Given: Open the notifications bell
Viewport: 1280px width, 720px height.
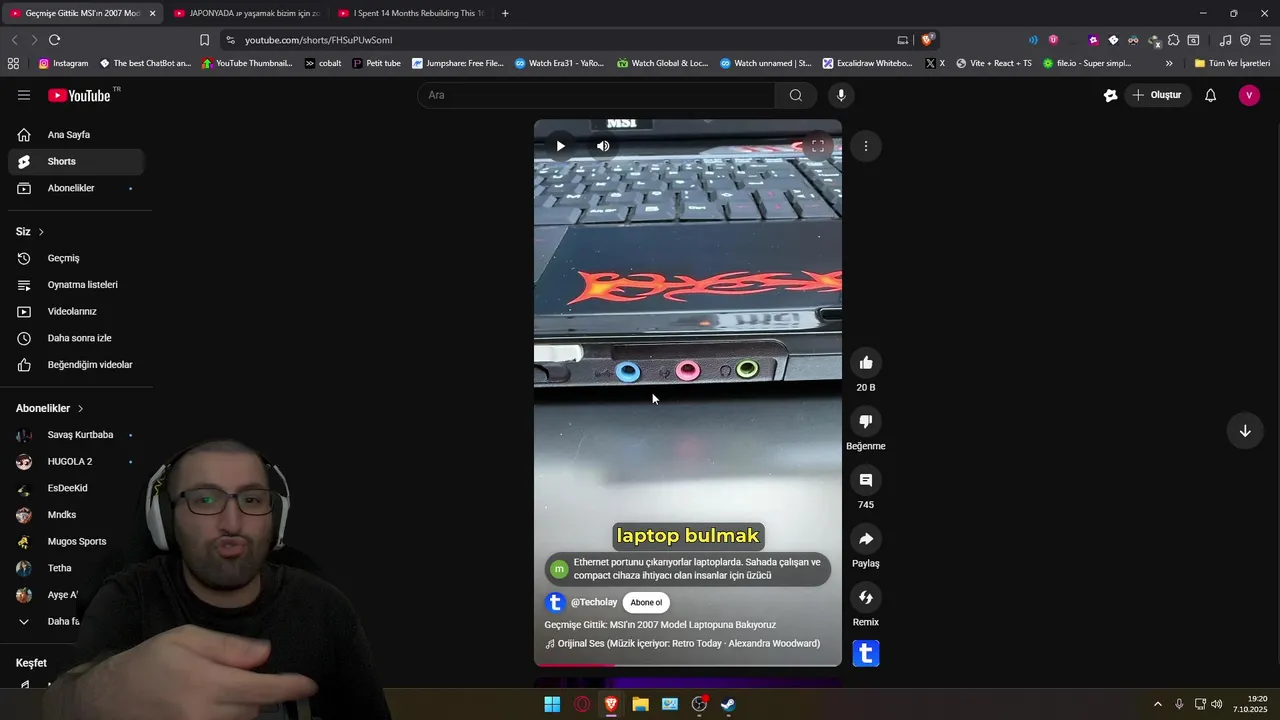Looking at the screenshot, I should click(1210, 95).
